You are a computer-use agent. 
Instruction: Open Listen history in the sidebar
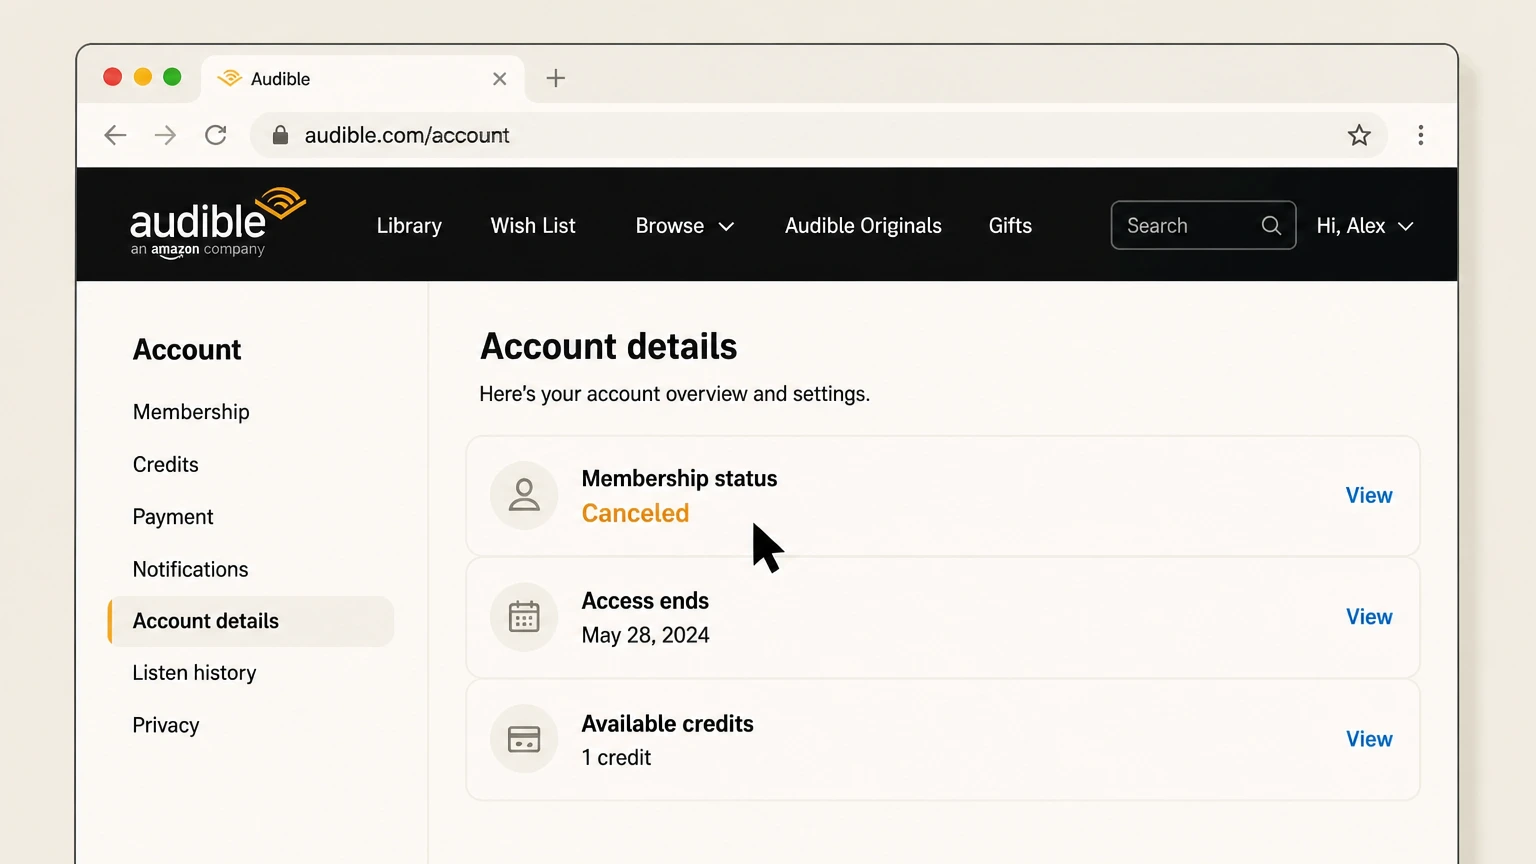(x=194, y=673)
